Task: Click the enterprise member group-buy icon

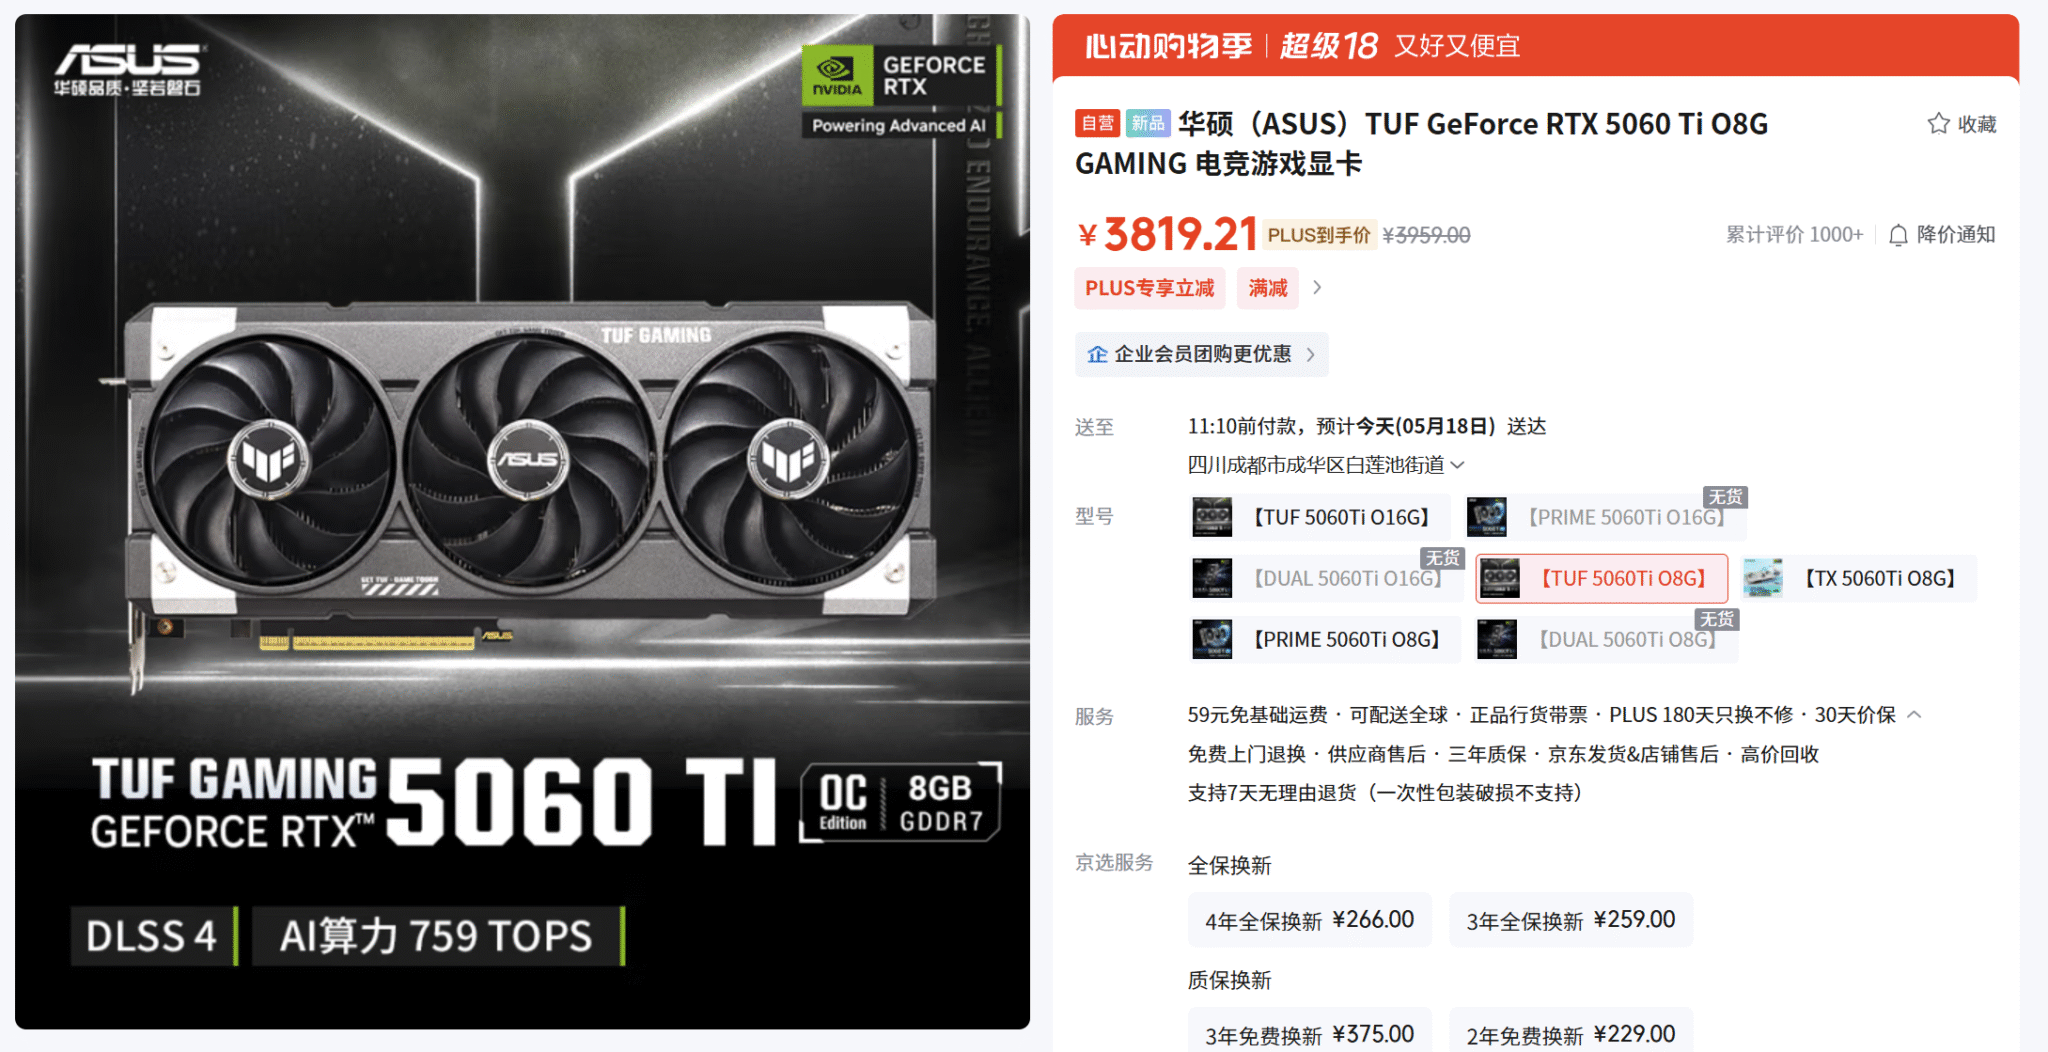Action: click(1097, 354)
